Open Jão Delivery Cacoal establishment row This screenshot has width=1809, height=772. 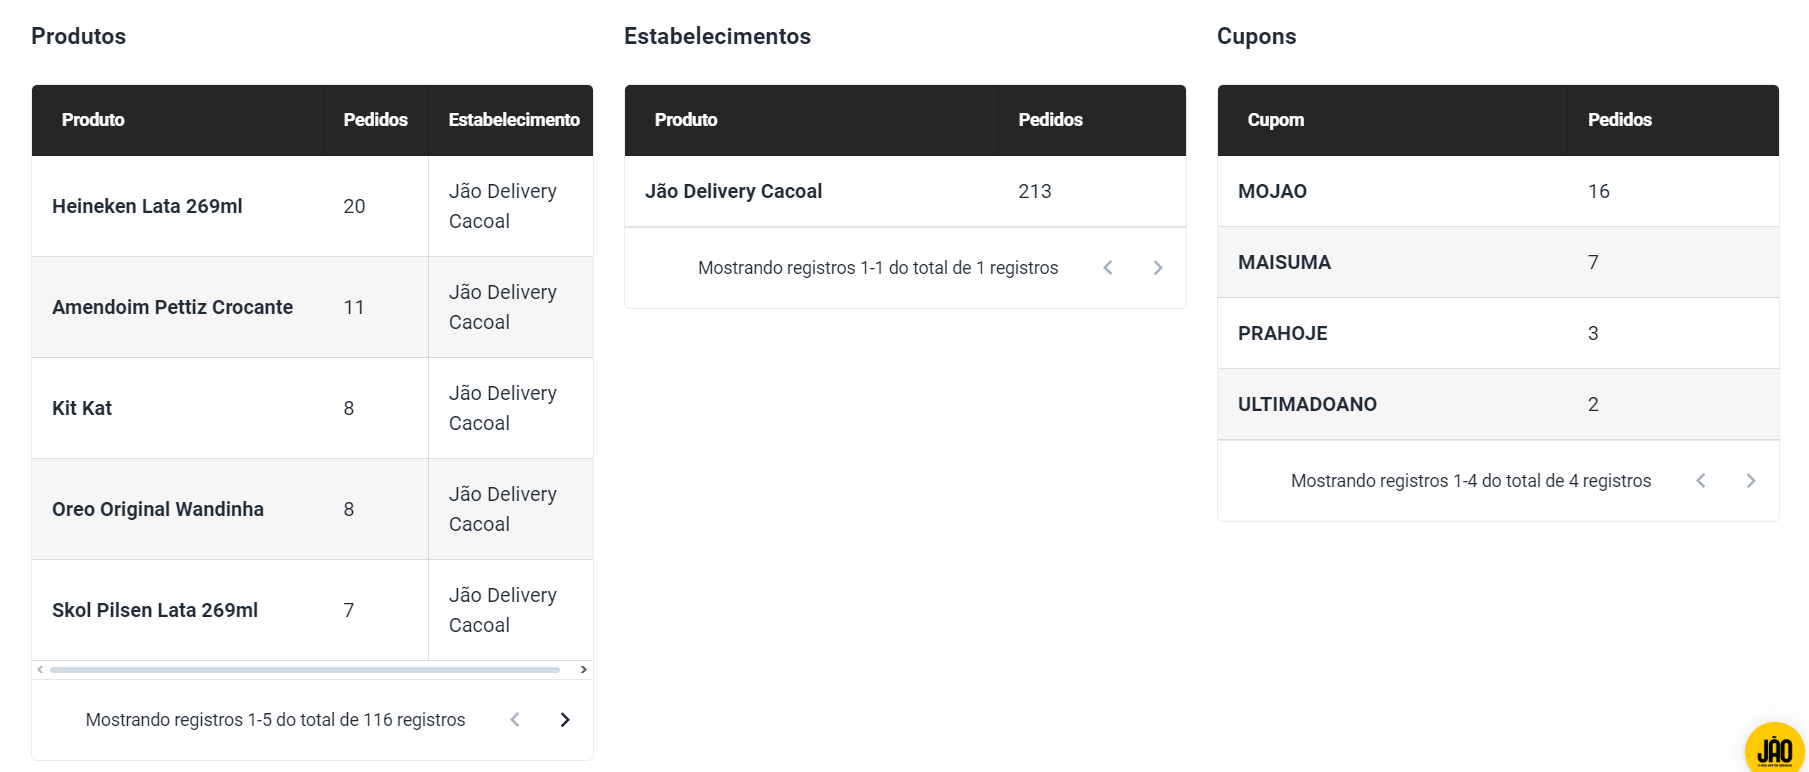point(733,191)
